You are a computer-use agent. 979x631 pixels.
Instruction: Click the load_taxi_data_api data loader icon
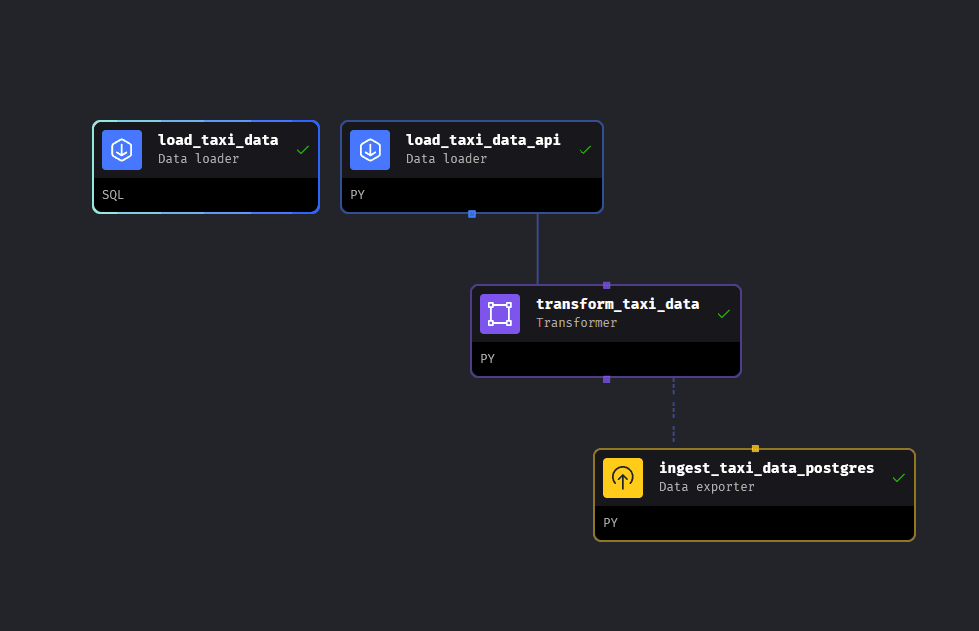pos(370,150)
